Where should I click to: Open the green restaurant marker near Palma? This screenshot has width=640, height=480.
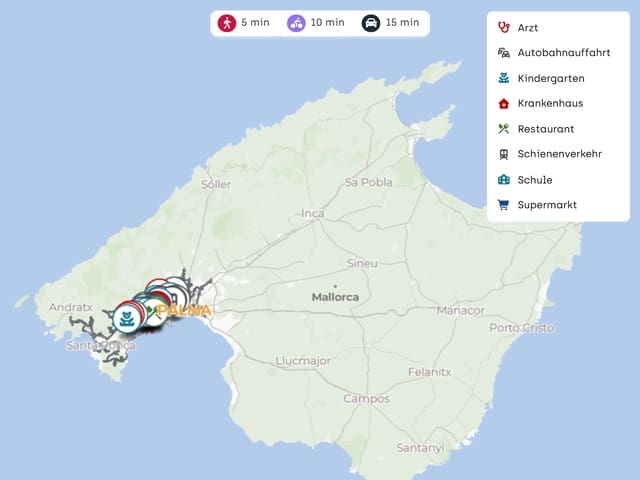pos(154,312)
